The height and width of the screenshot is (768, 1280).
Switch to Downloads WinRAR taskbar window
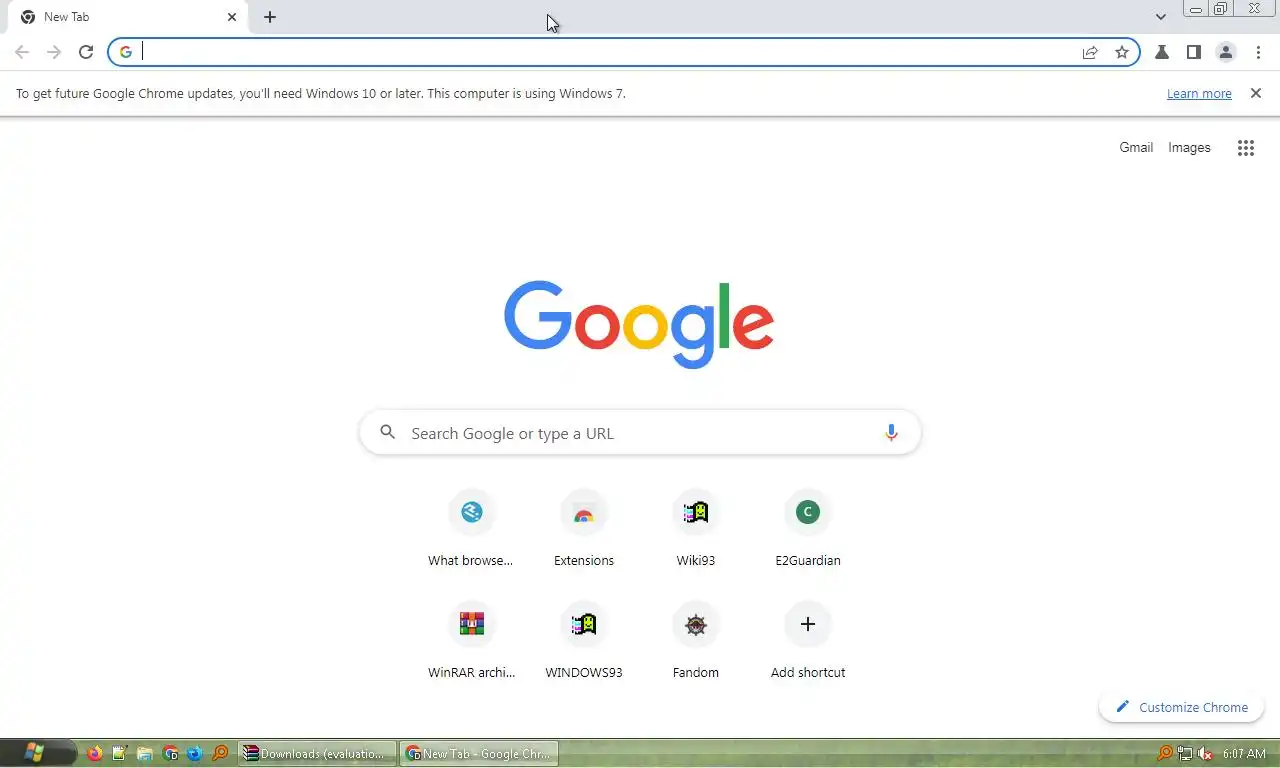coord(317,753)
